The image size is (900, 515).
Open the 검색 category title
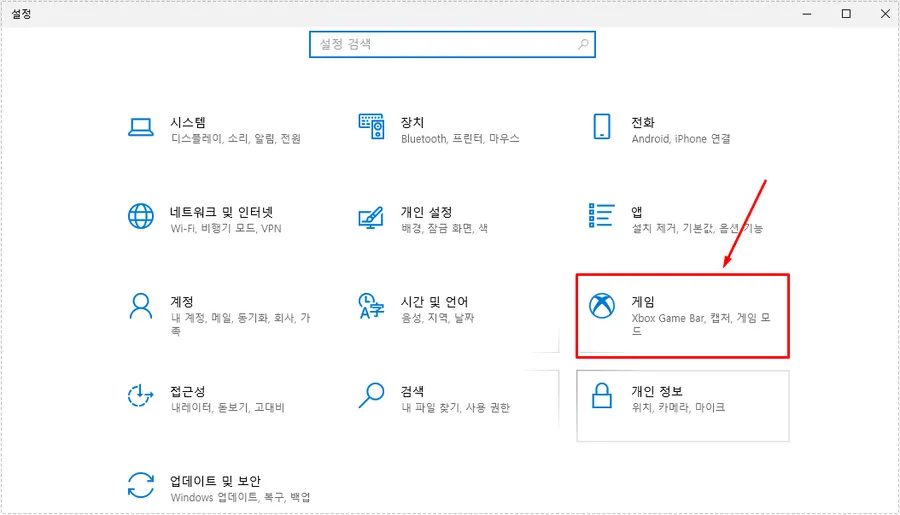[x=412, y=391]
